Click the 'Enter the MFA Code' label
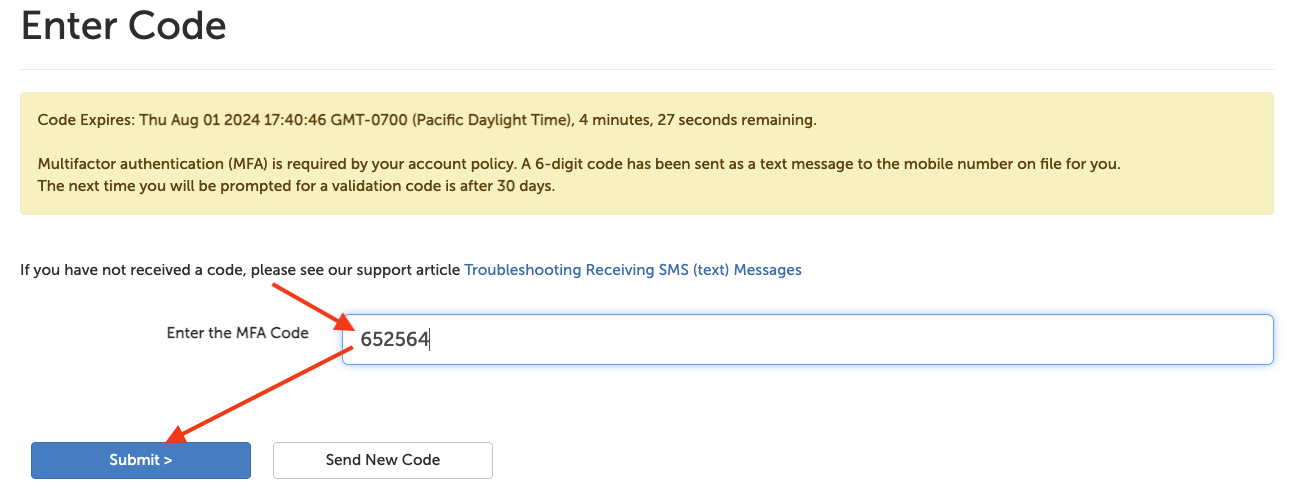 click(237, 333)
